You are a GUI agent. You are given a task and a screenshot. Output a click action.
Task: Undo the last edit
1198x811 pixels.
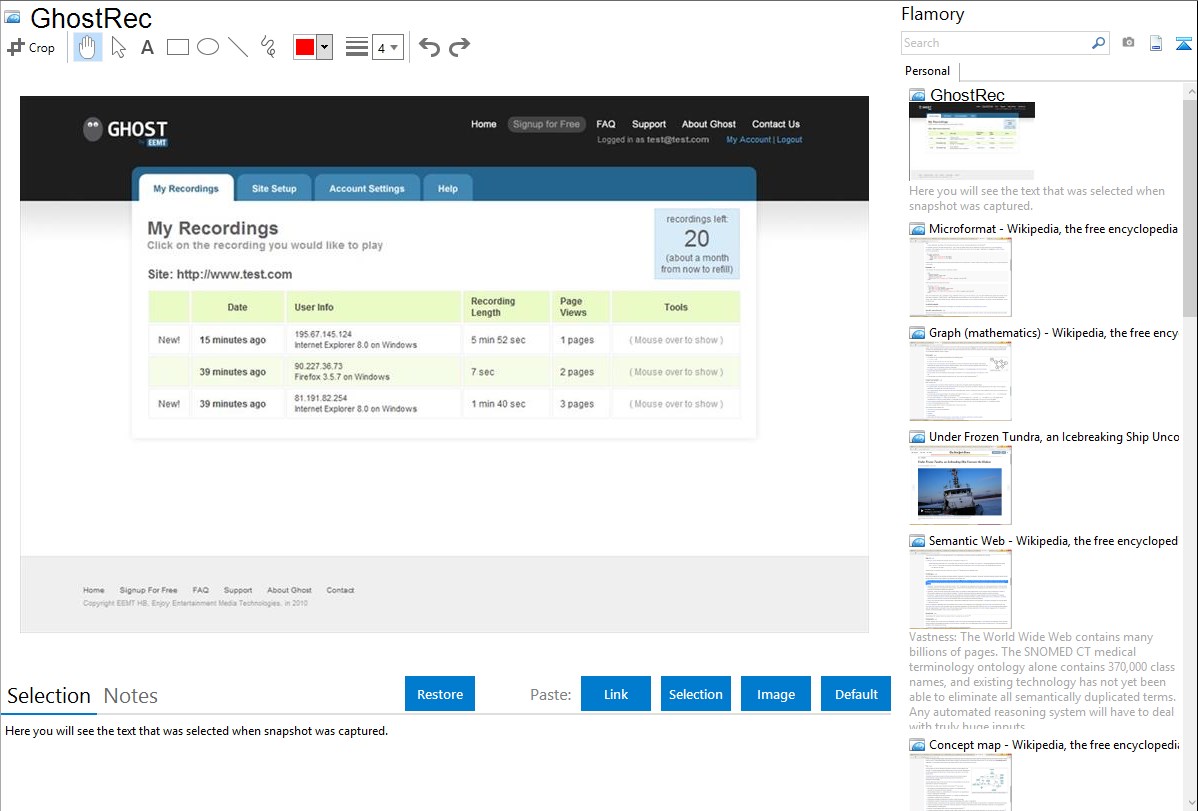click(429, 47)
